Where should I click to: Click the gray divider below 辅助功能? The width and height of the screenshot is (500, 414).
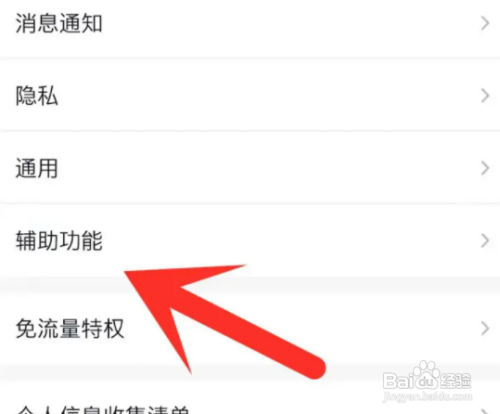250,285
